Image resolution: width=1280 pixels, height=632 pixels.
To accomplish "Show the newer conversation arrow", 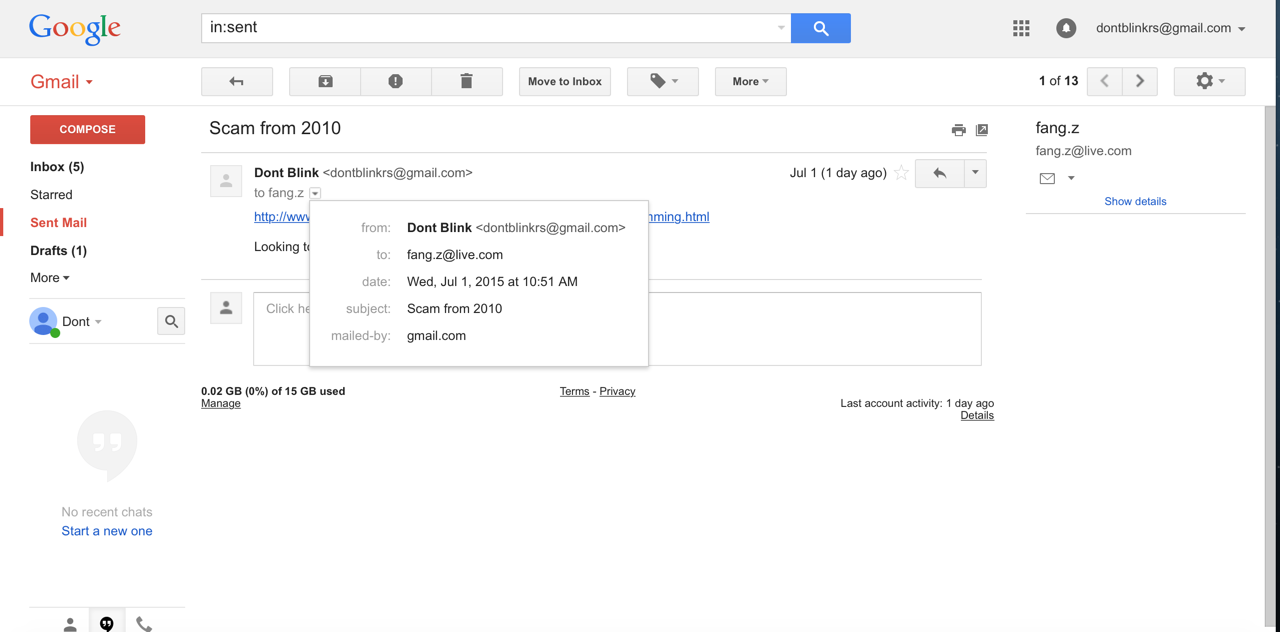I will (x=1105, y=81).
